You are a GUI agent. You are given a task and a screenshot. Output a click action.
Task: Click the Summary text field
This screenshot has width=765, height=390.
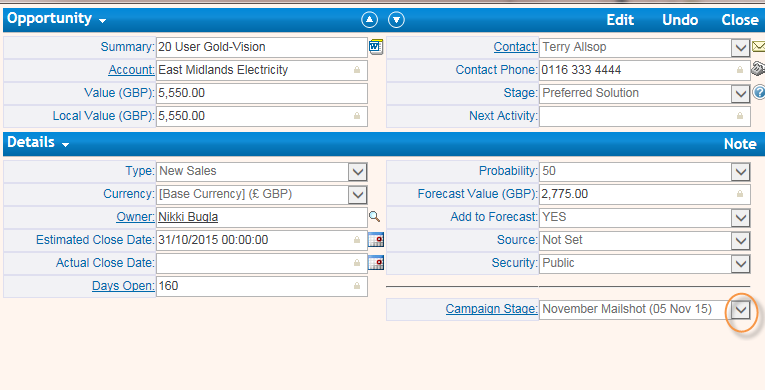pos(262,47)
